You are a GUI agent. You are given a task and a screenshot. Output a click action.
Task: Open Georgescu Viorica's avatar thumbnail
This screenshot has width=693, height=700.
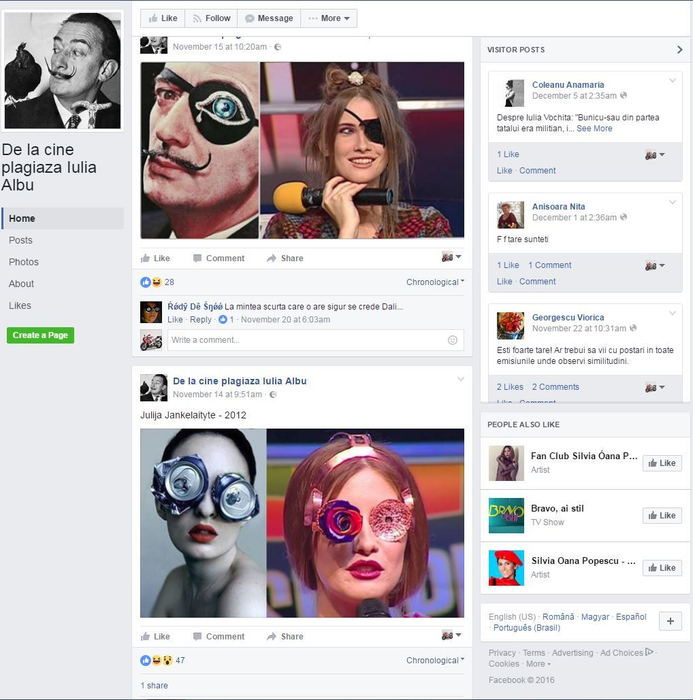[510, 326]
